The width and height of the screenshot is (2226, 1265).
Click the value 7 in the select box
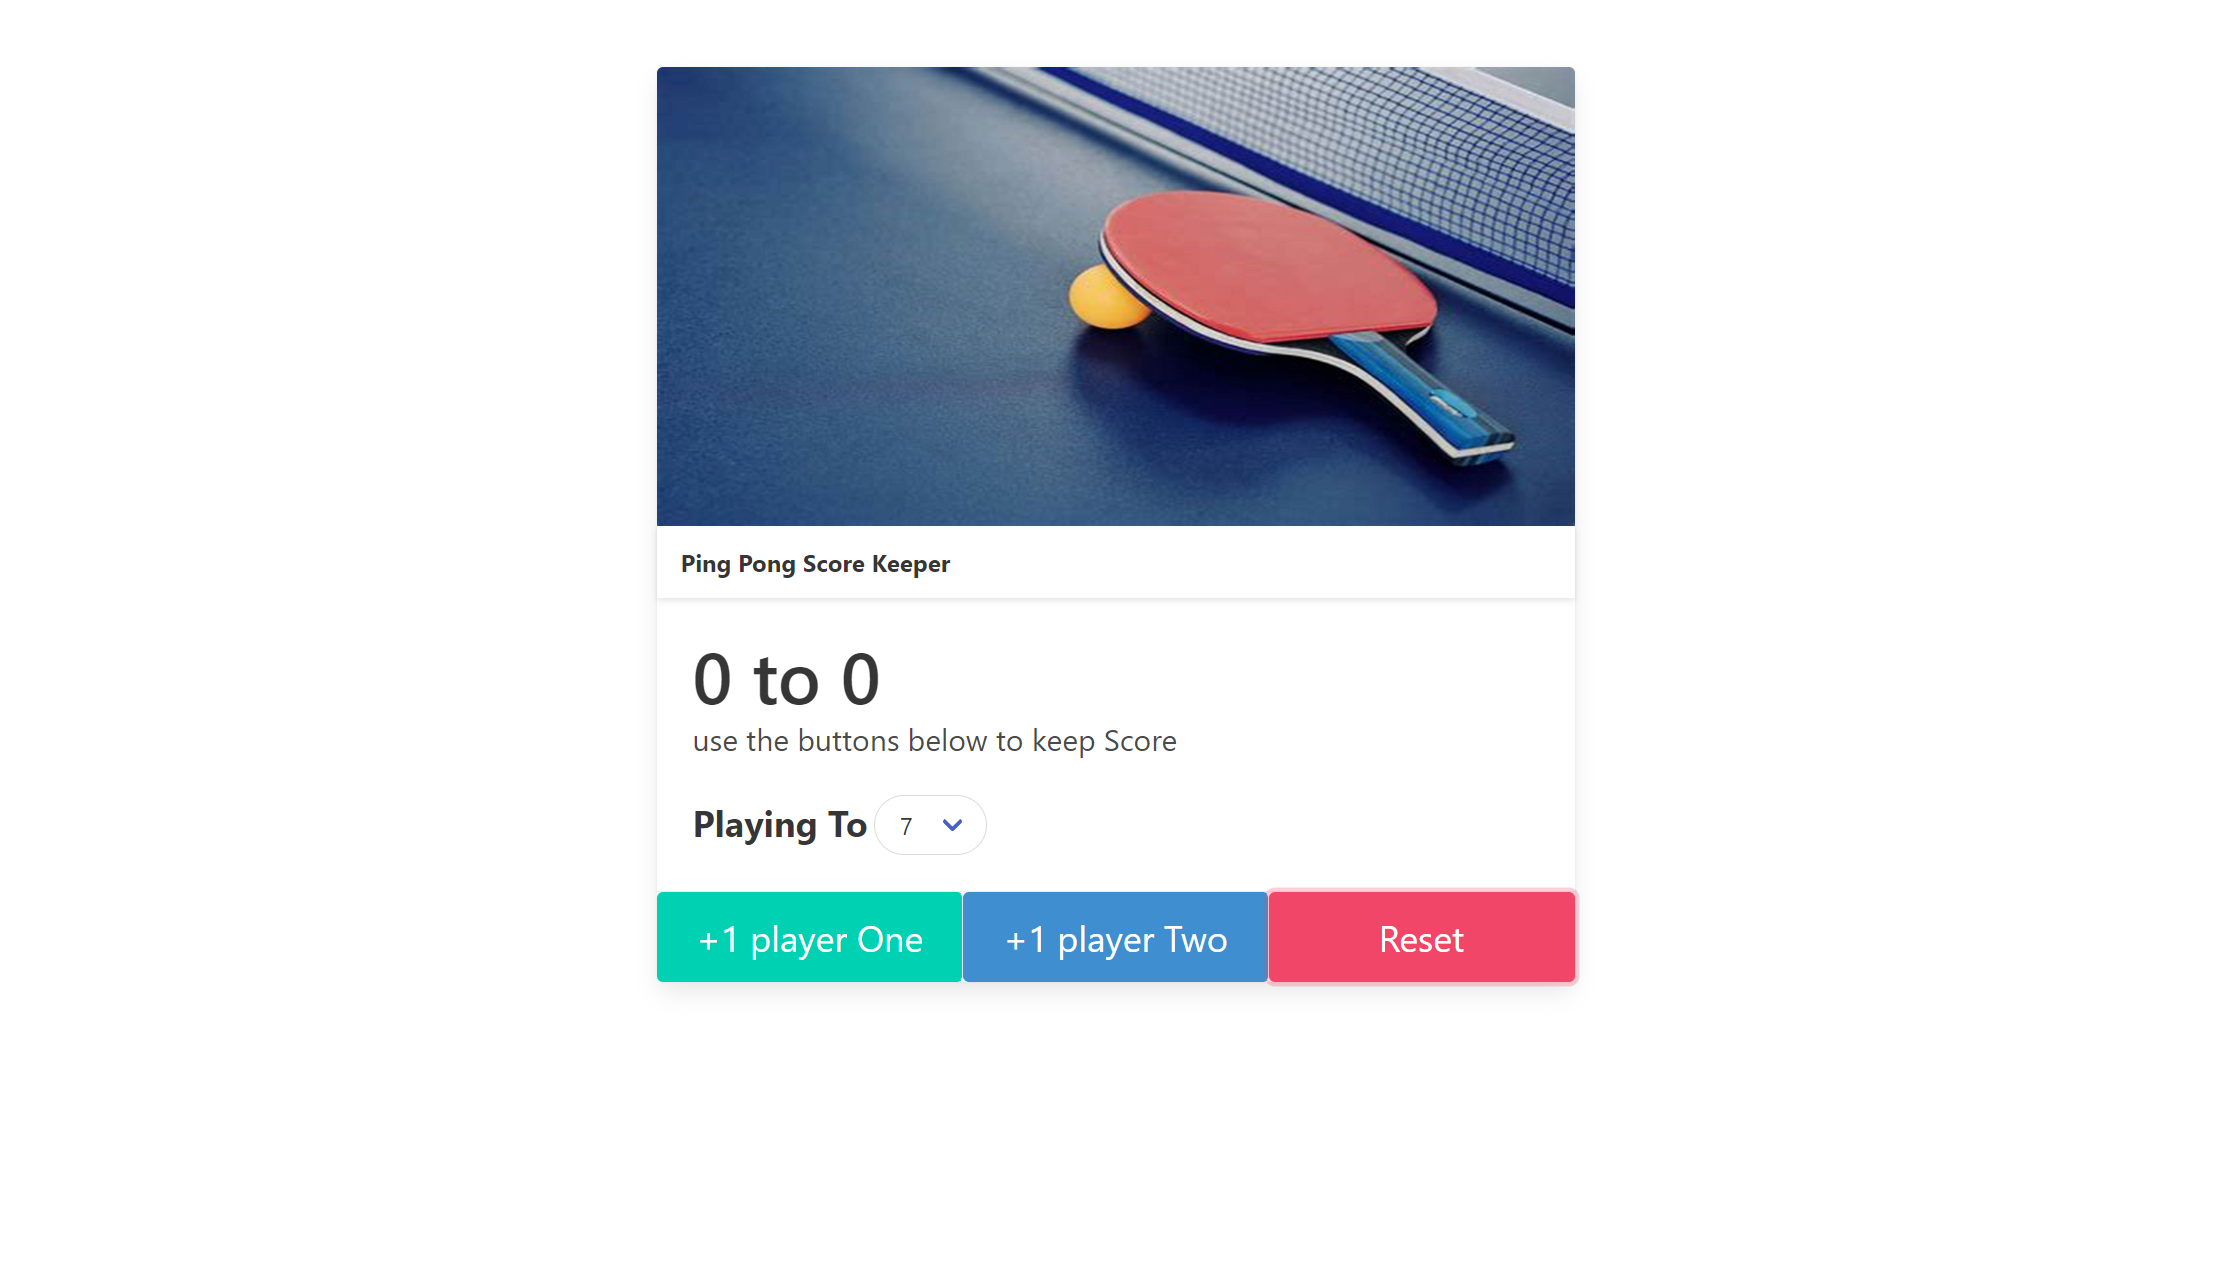pos(906,827)
